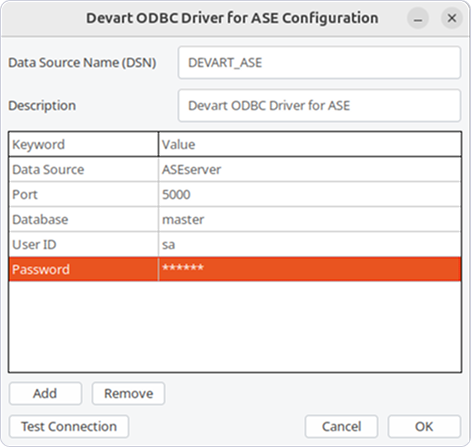Close the ASE Configuration dialog

[452, 18]
